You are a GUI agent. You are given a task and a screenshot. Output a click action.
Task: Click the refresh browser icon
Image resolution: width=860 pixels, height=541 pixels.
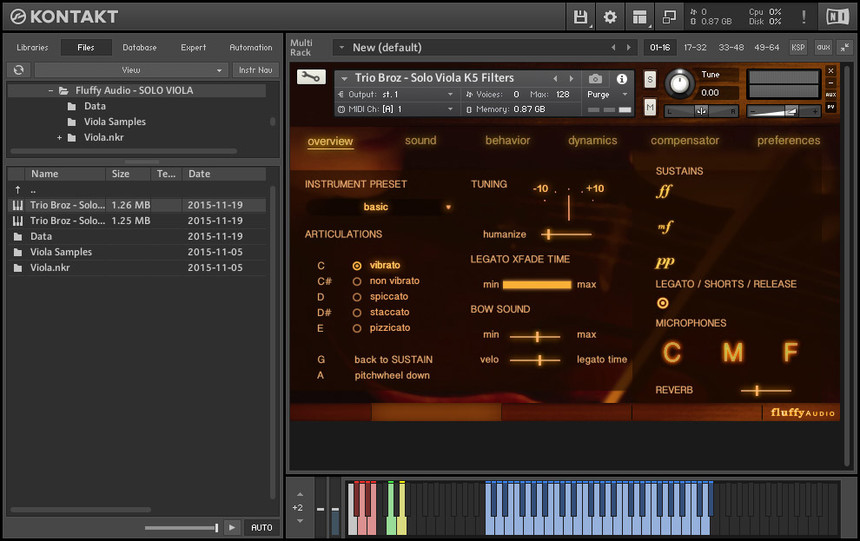(x=19, y=70)
